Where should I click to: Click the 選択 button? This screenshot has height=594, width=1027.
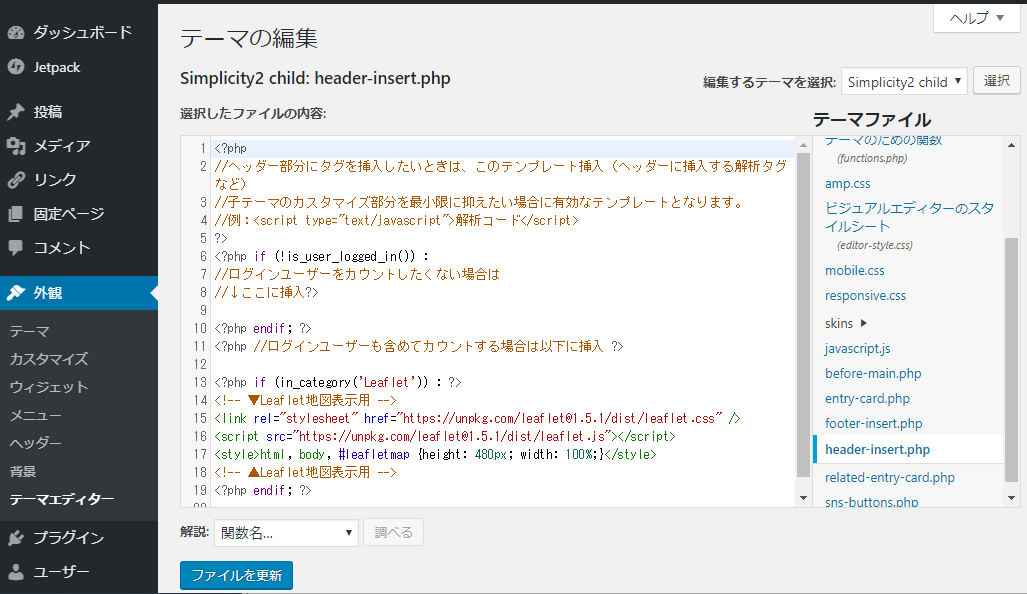click(x=996, y=81)
